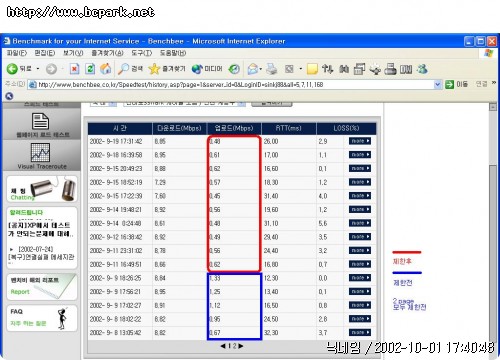Click the Links (연결) bar label
500x360 pixels.
click(481, 84)
